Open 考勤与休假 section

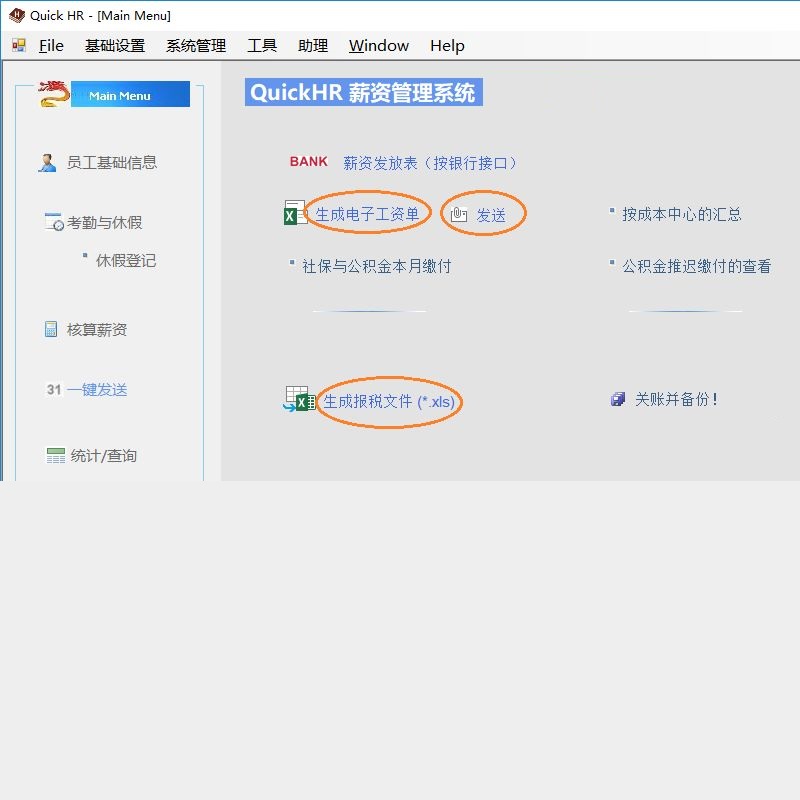(105, 222)
